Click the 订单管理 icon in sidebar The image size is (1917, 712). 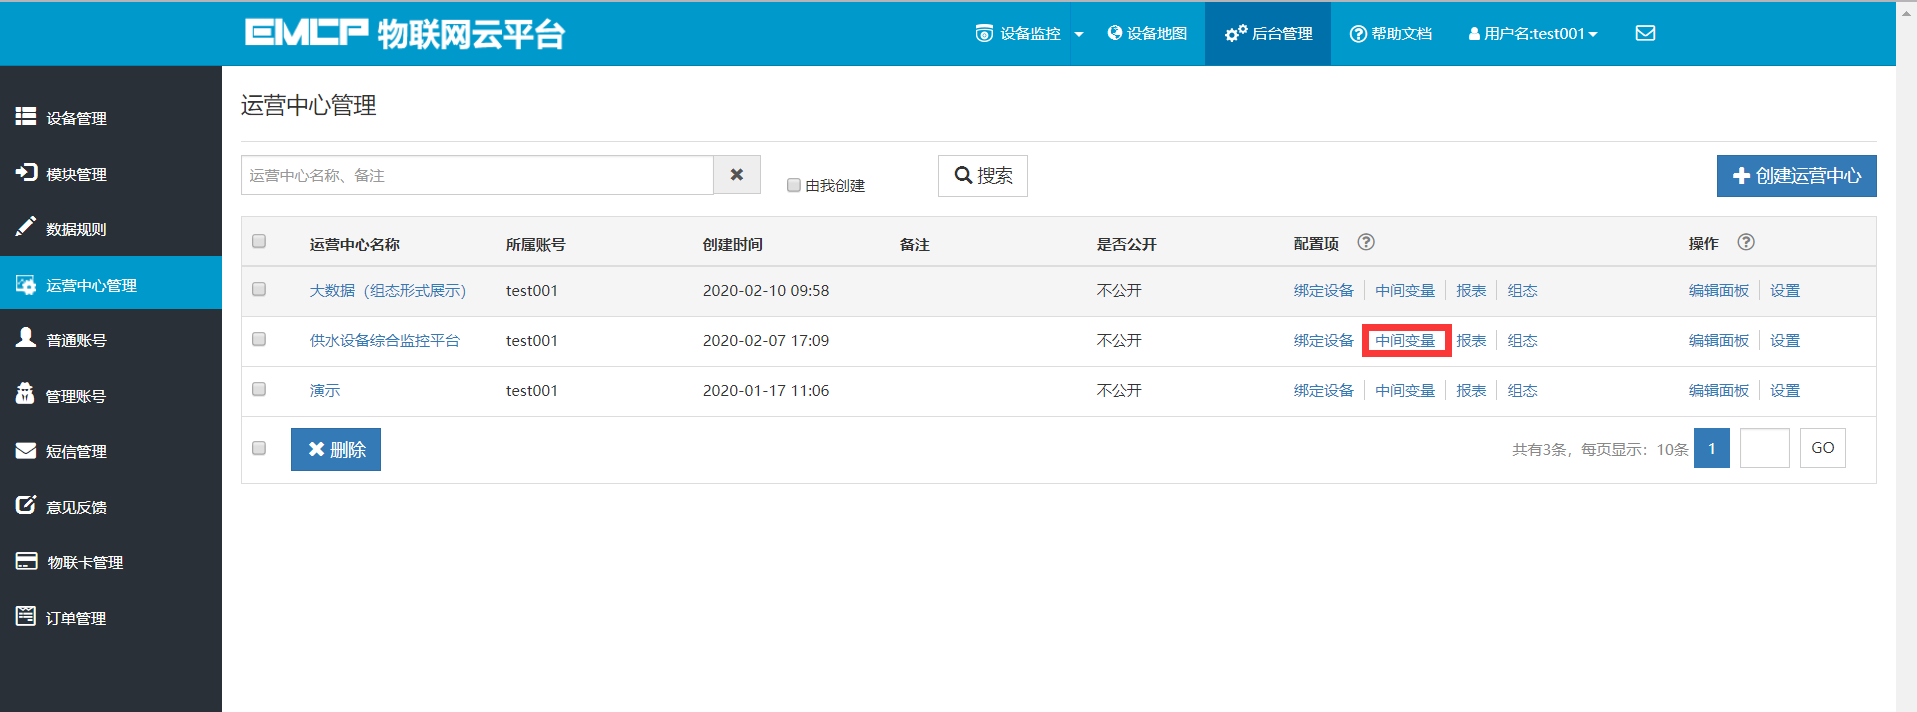click(26, 616)
